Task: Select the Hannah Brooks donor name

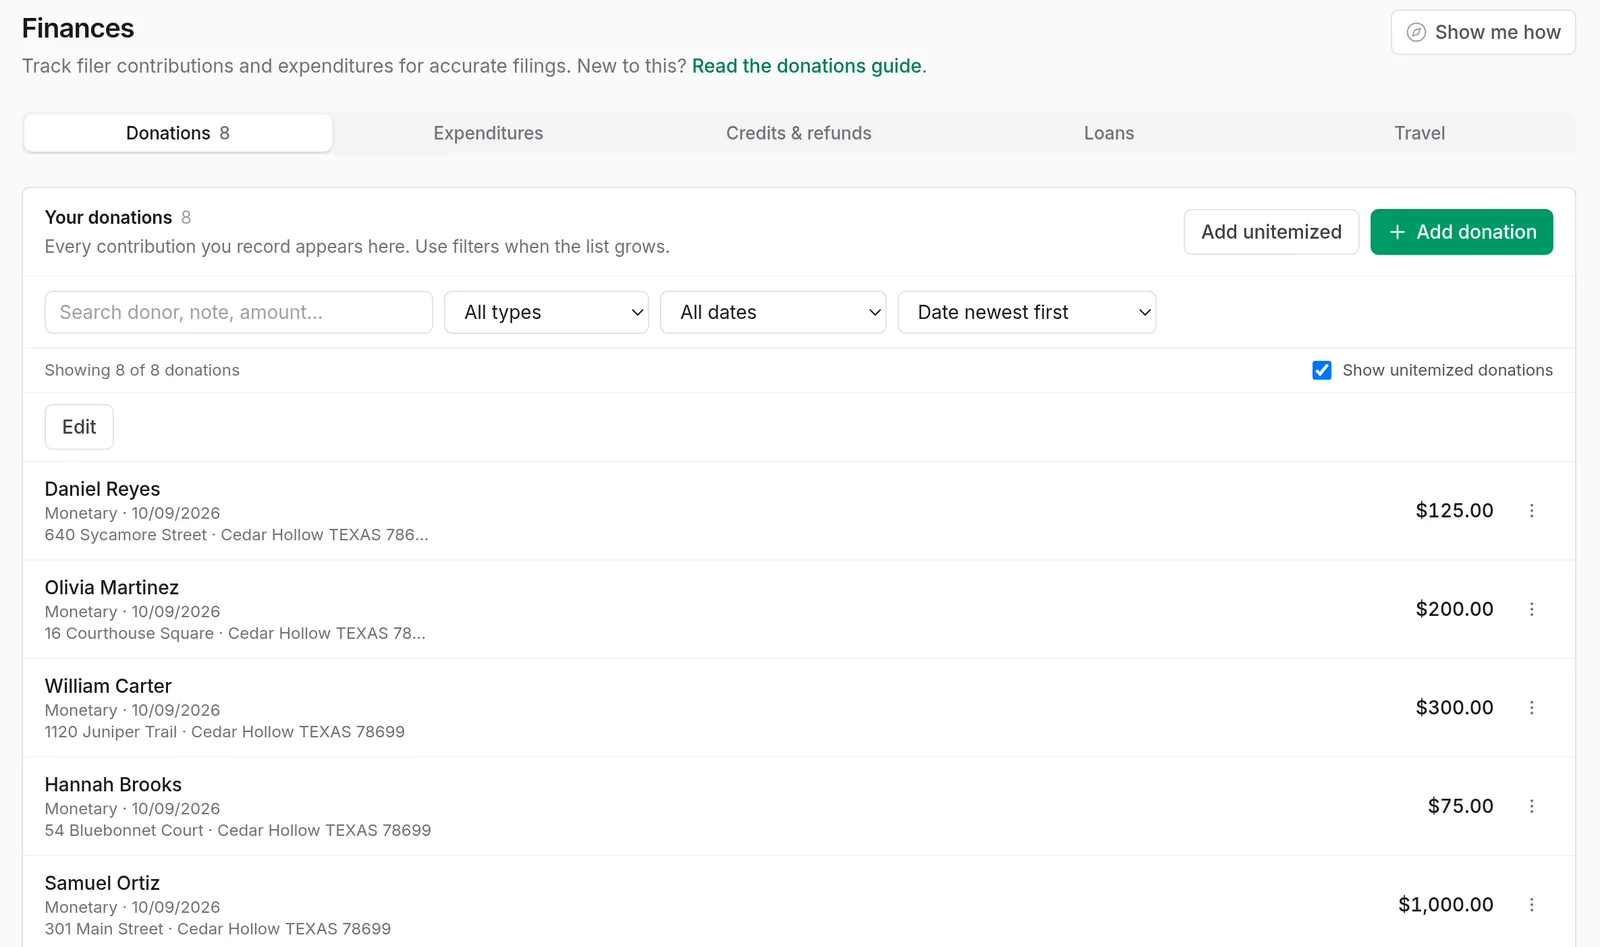Action: (x=113, y=785)
